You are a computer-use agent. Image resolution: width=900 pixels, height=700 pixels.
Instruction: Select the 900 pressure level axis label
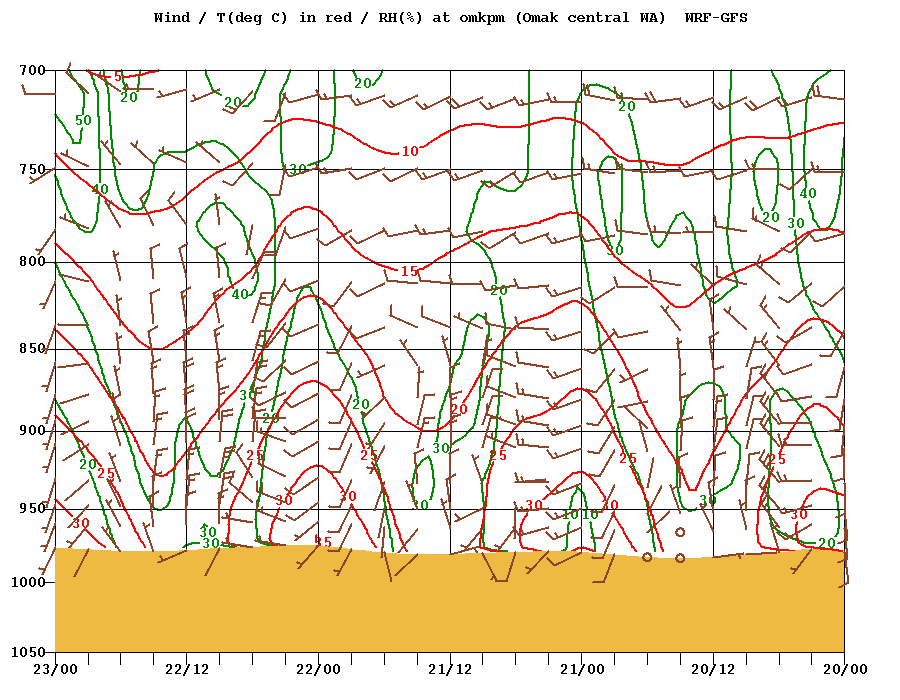(x=32, y=431)
